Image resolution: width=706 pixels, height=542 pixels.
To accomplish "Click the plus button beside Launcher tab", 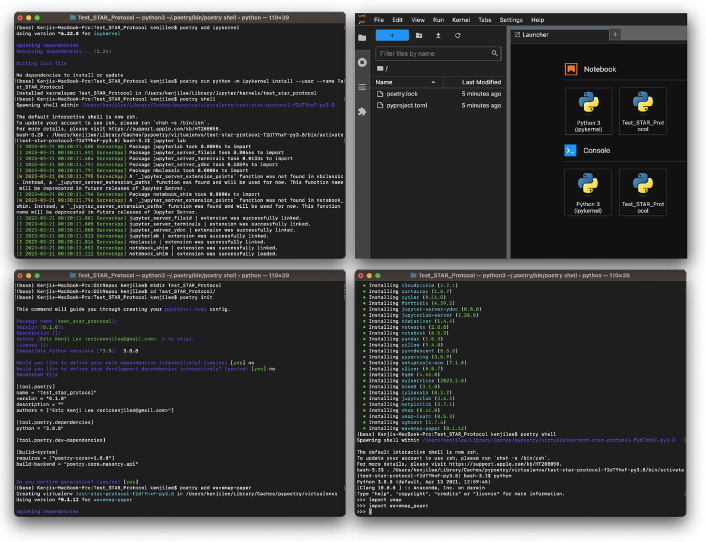I will pyautogui.click(x=615, y=35).
